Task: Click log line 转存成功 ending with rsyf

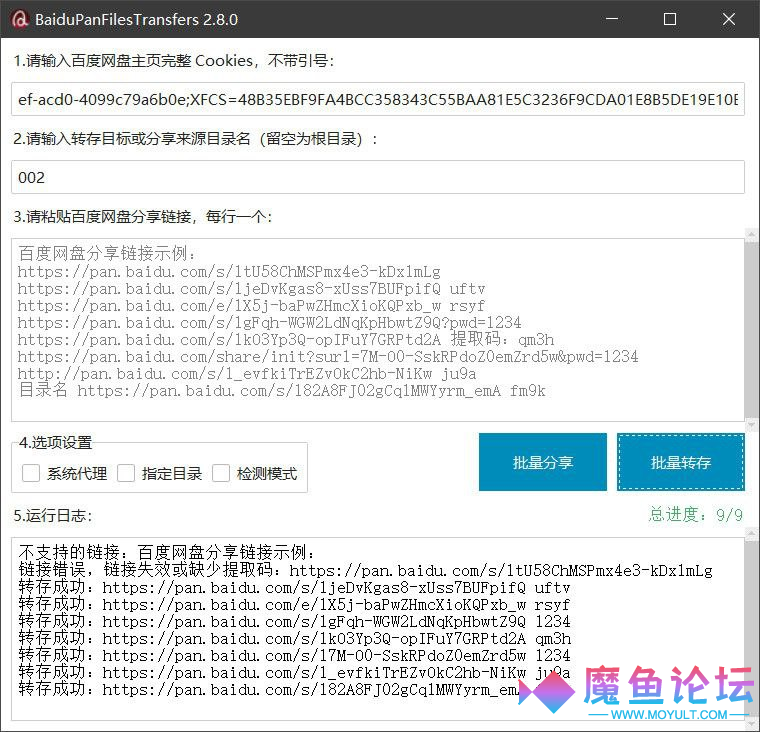Action: point(295,605)
